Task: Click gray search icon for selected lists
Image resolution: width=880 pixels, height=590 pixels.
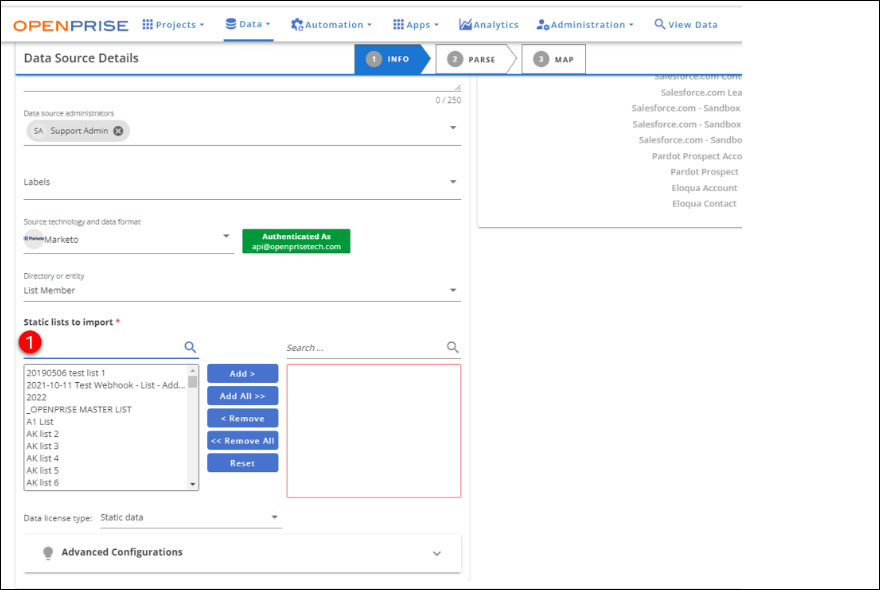Action: (452, 347)
